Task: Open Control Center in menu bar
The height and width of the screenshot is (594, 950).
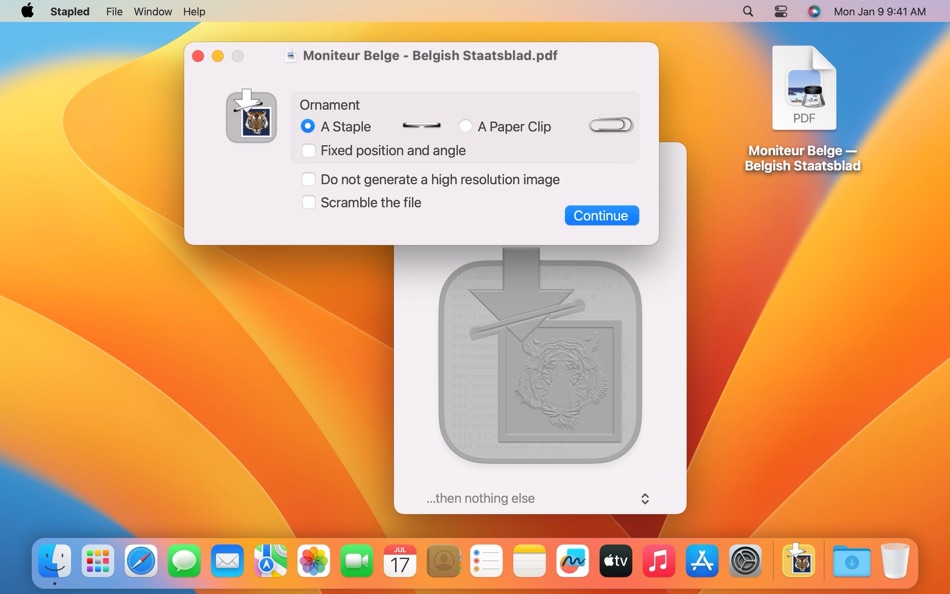Action: 781,11
